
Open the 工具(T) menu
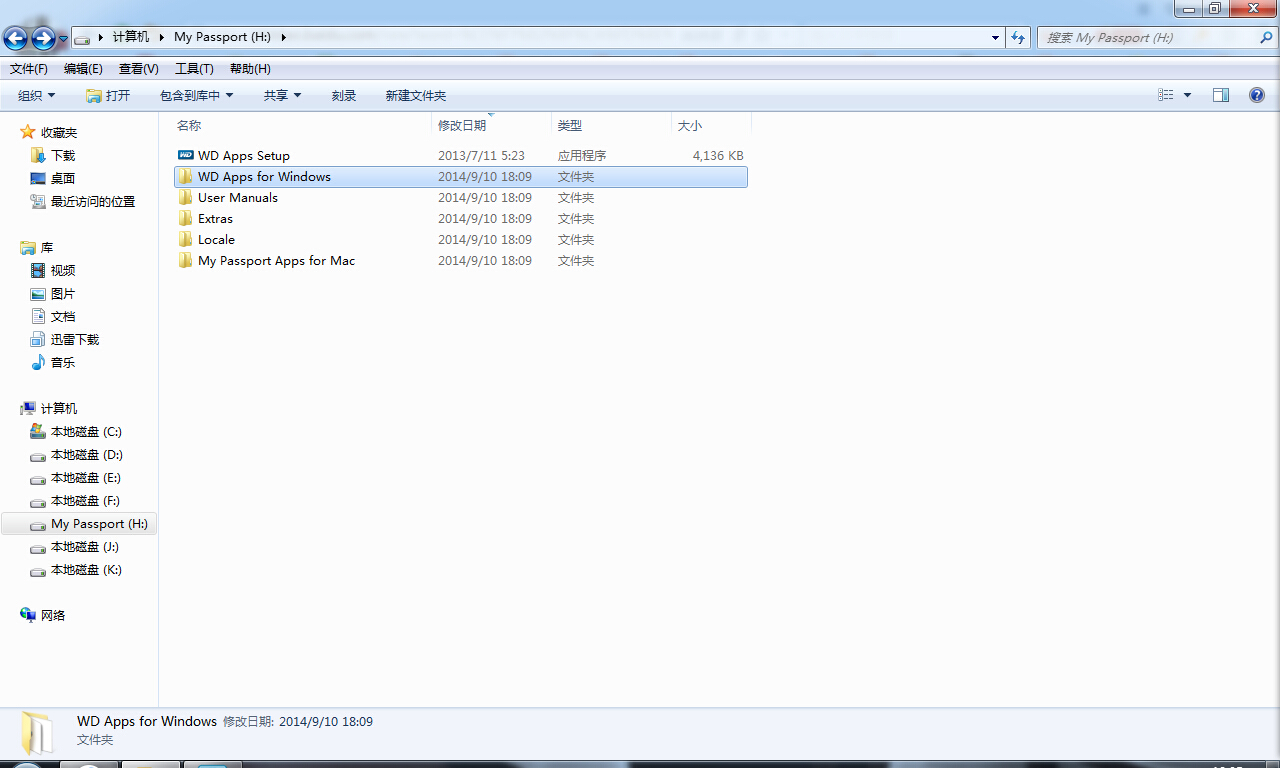(194, 69)
